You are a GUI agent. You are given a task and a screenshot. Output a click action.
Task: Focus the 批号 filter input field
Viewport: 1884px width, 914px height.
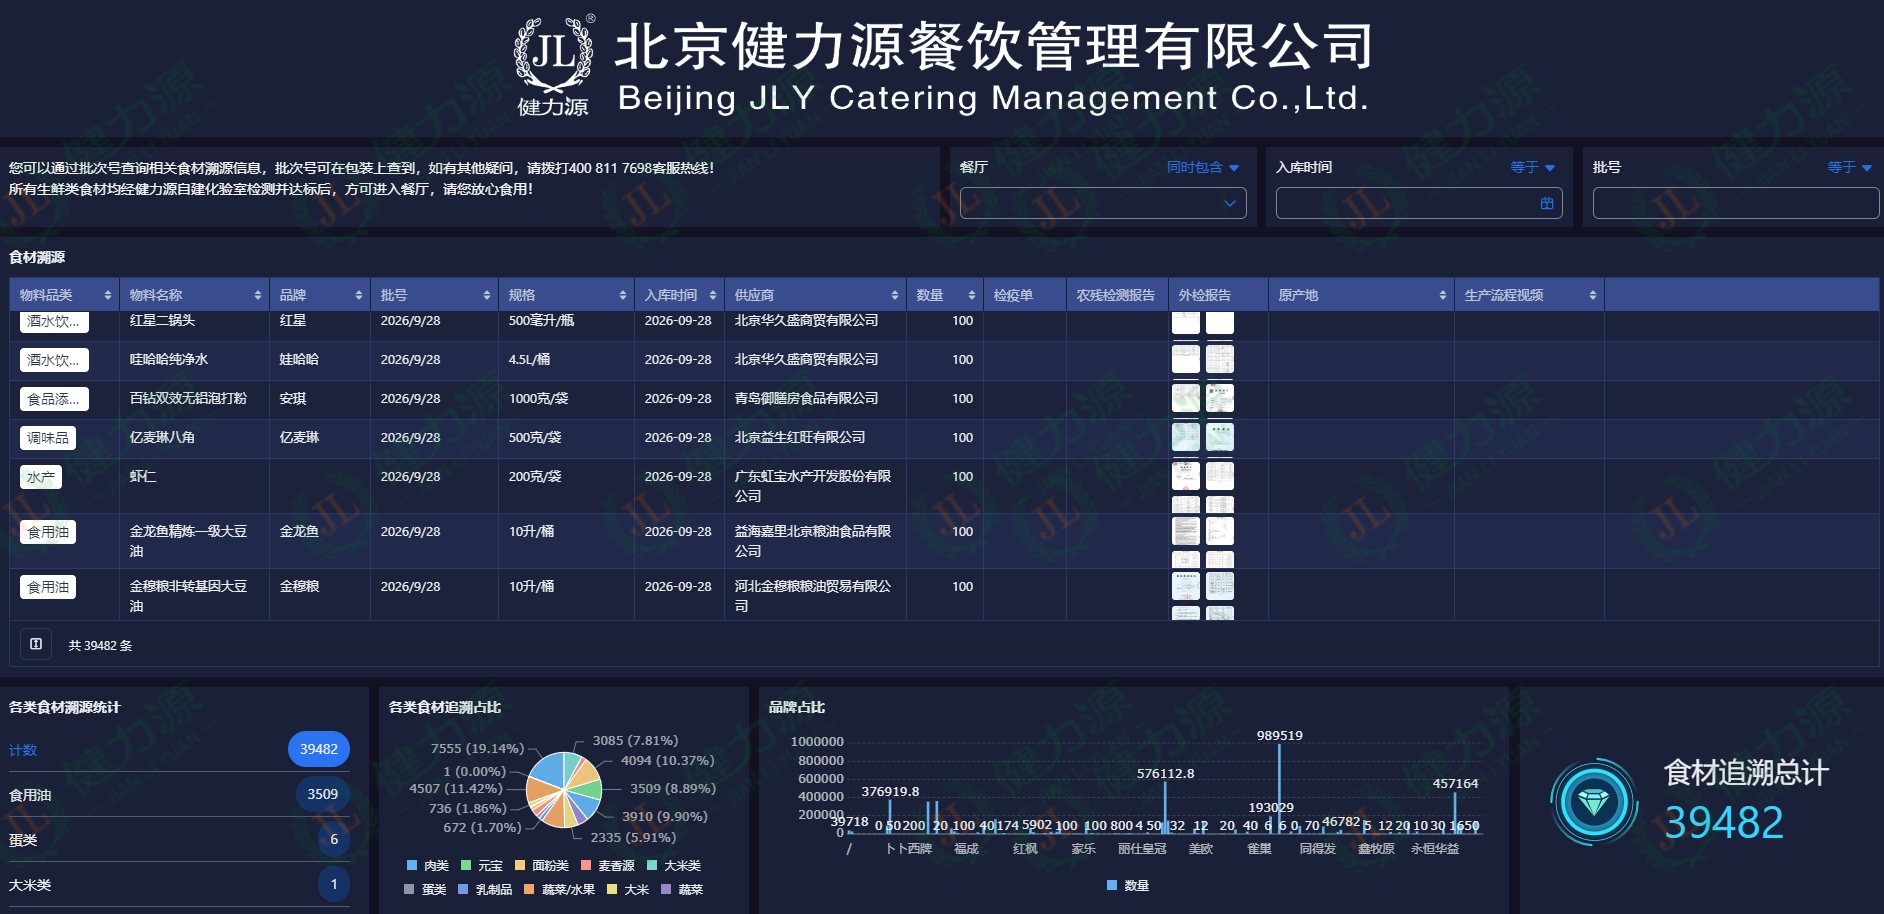click(1735, 203)
